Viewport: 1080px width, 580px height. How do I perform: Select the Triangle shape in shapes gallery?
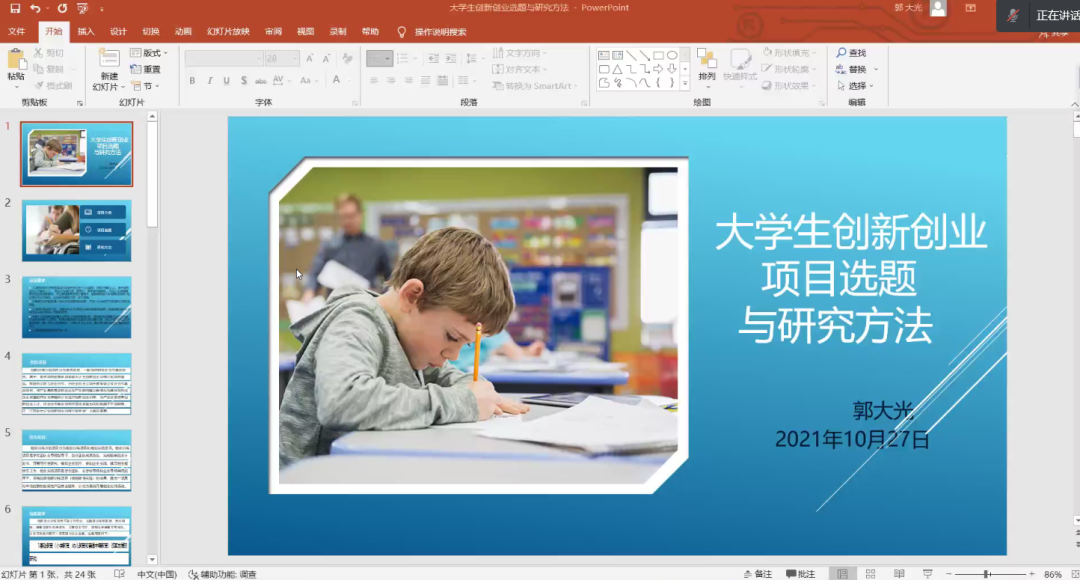point(617,69)
